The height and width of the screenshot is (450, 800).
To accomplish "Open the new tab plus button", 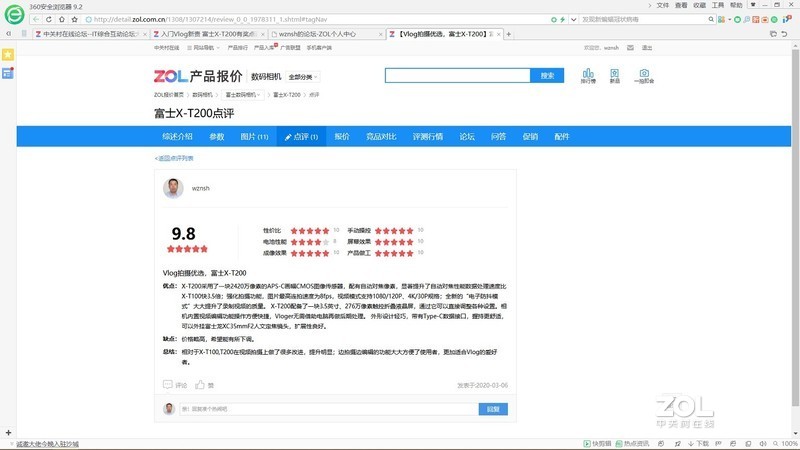I will coord(509,34).
